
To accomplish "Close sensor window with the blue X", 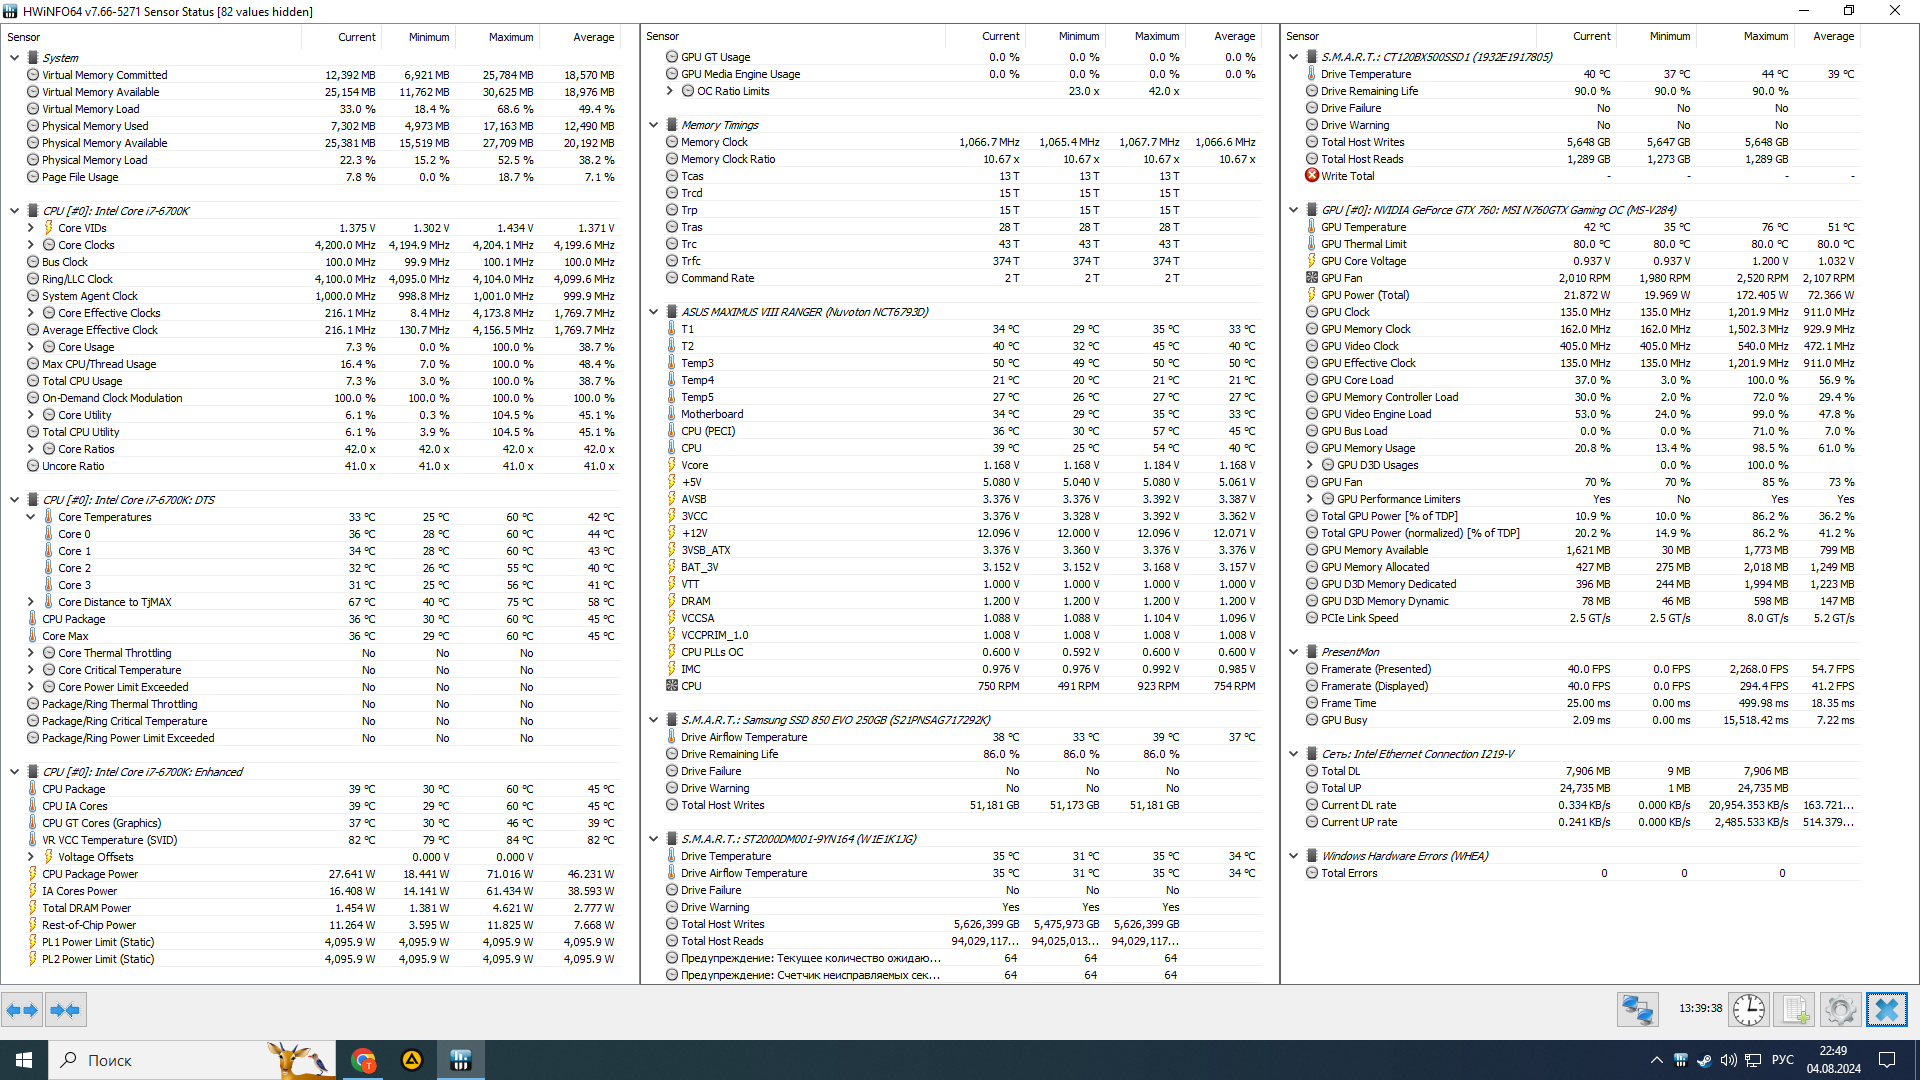I will point(1886,1010).
